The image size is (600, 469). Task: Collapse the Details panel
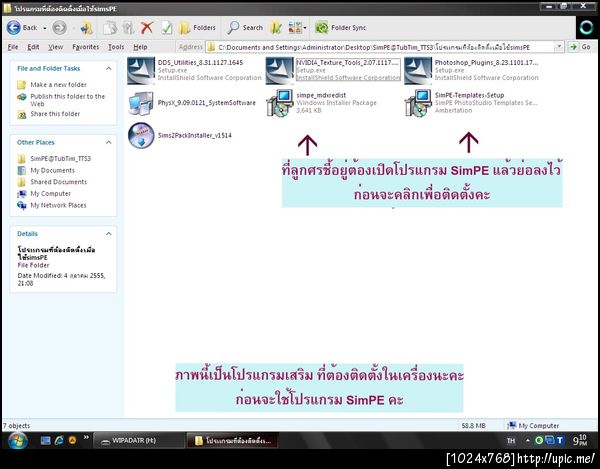[x=109, y=234]
